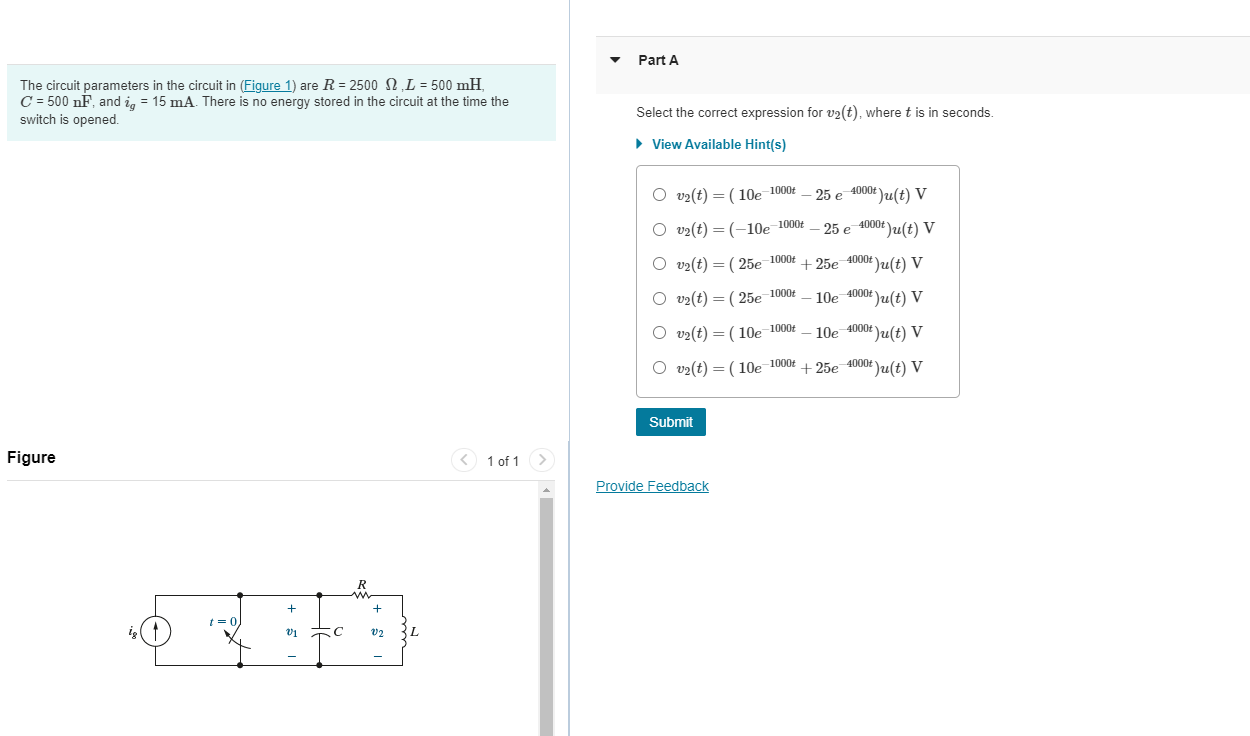Click the black Part A dropdown arrow
1250x736 pixels.
pos(614,60)
